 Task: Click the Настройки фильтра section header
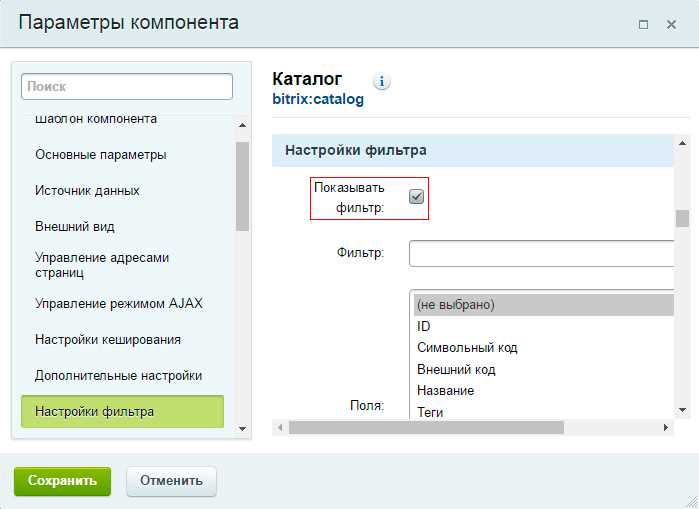pos(473,150)
